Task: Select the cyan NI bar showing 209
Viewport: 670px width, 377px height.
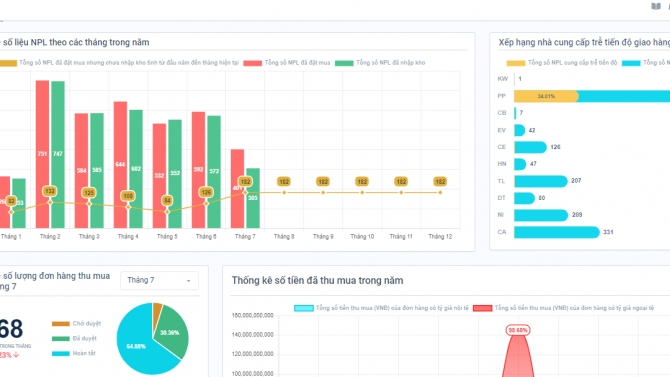Action: (x=541, y=215)
